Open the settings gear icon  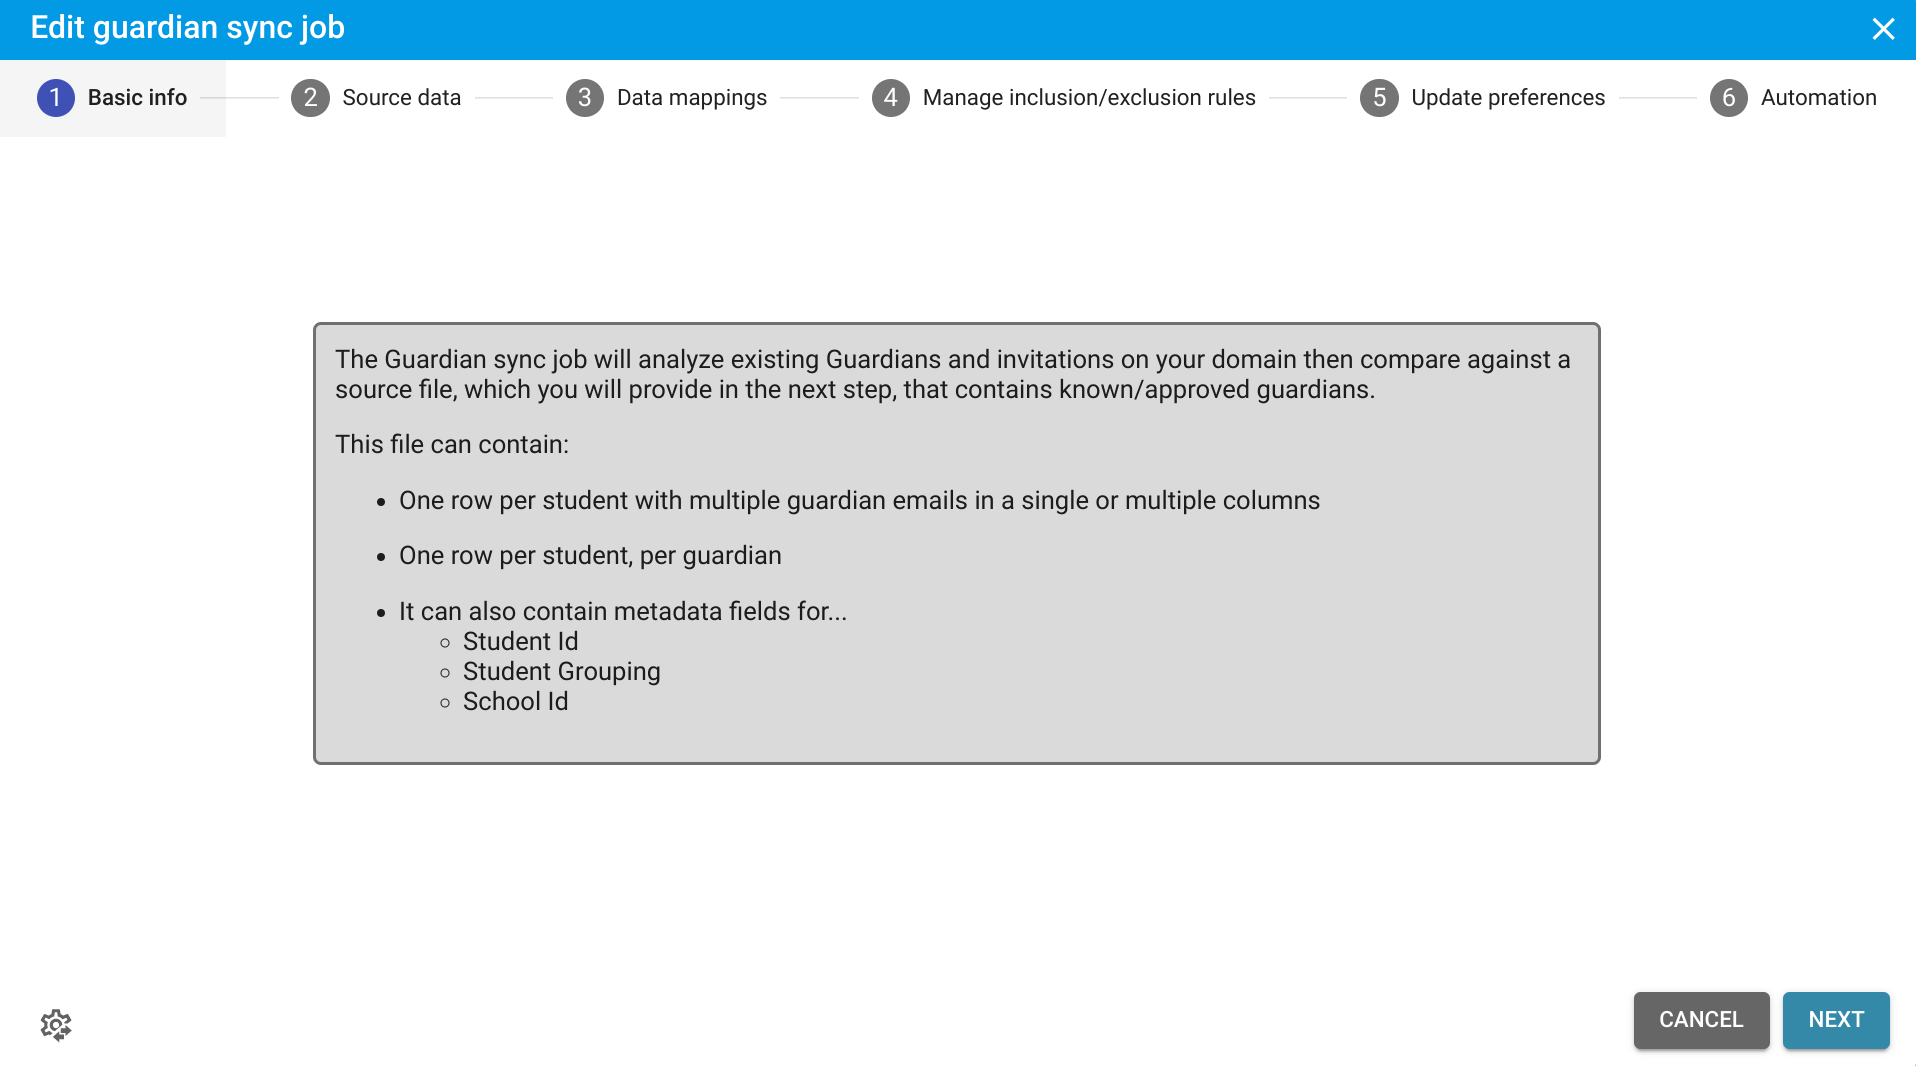pos(56,1025)
